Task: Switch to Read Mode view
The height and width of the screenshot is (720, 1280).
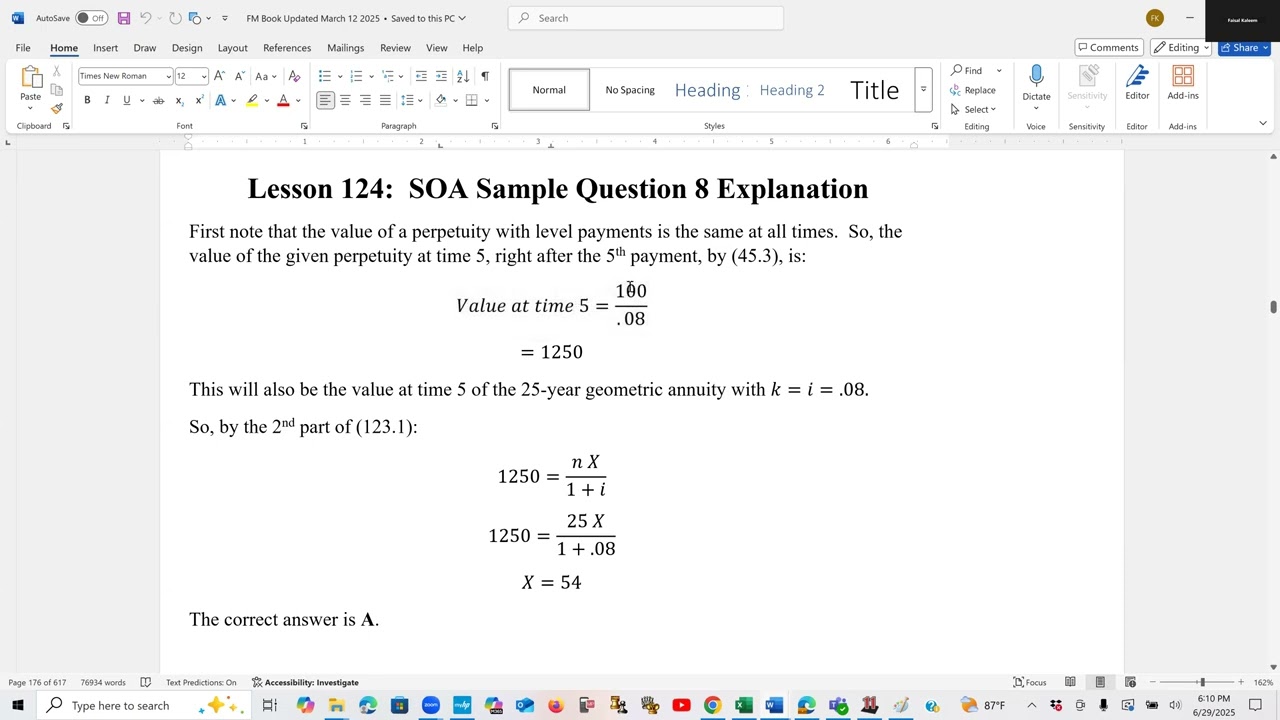Action: click(x=1070, y=682)
